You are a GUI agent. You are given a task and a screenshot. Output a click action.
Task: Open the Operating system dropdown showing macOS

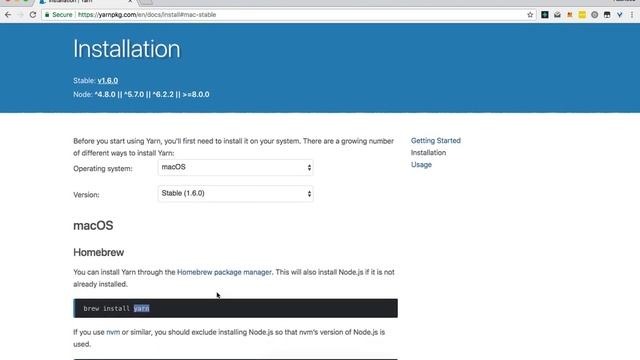236,167
